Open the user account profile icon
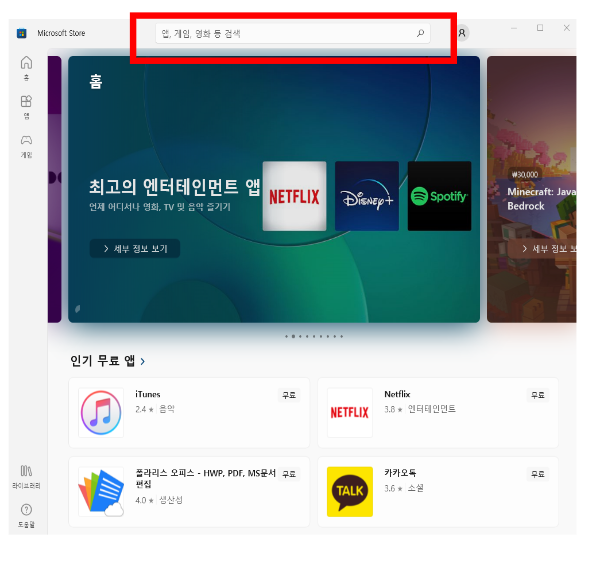The image size is (592, 563). coord(462,33)
